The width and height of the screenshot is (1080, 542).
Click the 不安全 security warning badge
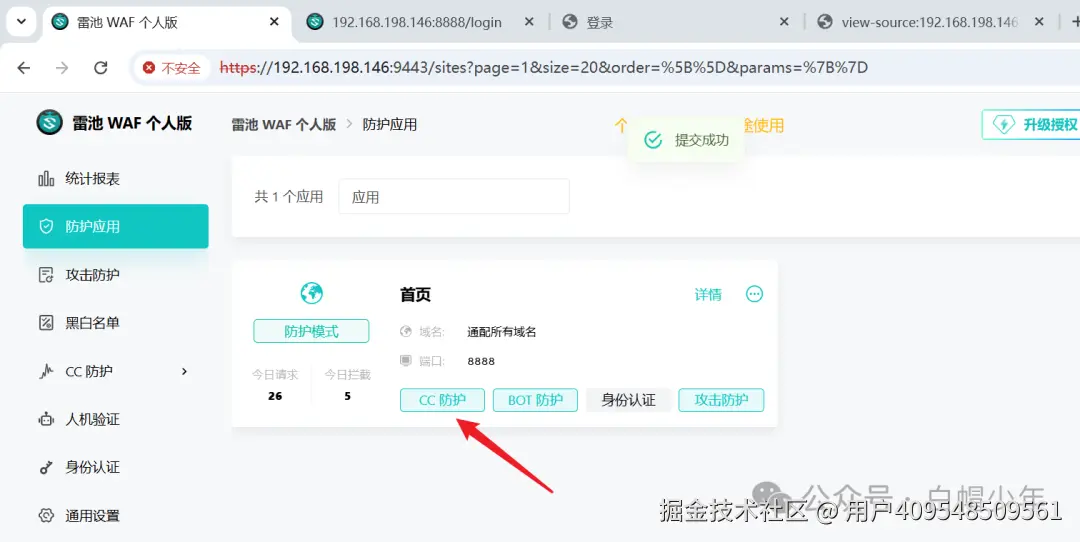(x=172, y=67)
